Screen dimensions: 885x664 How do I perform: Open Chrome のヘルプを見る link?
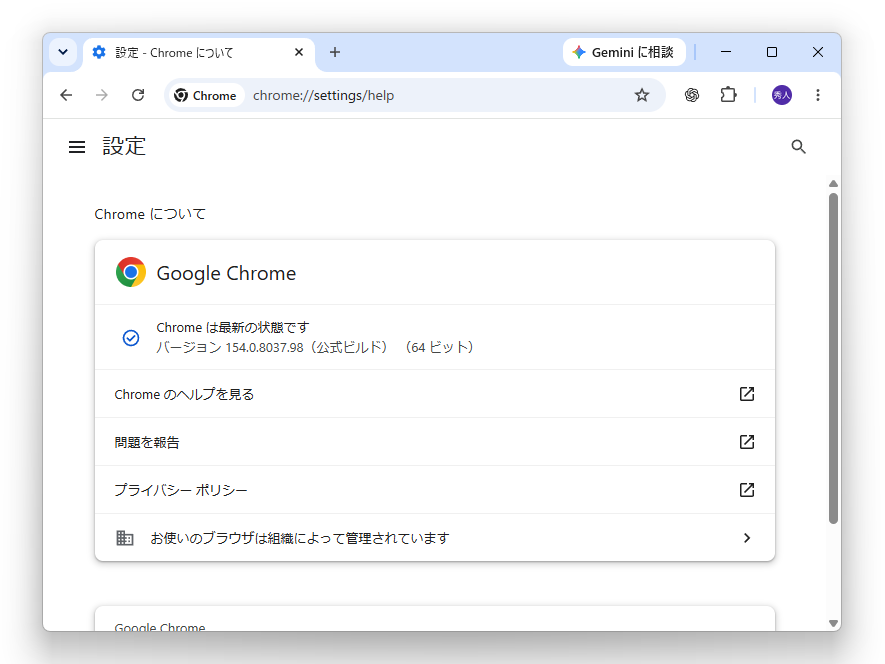(435, 394)
